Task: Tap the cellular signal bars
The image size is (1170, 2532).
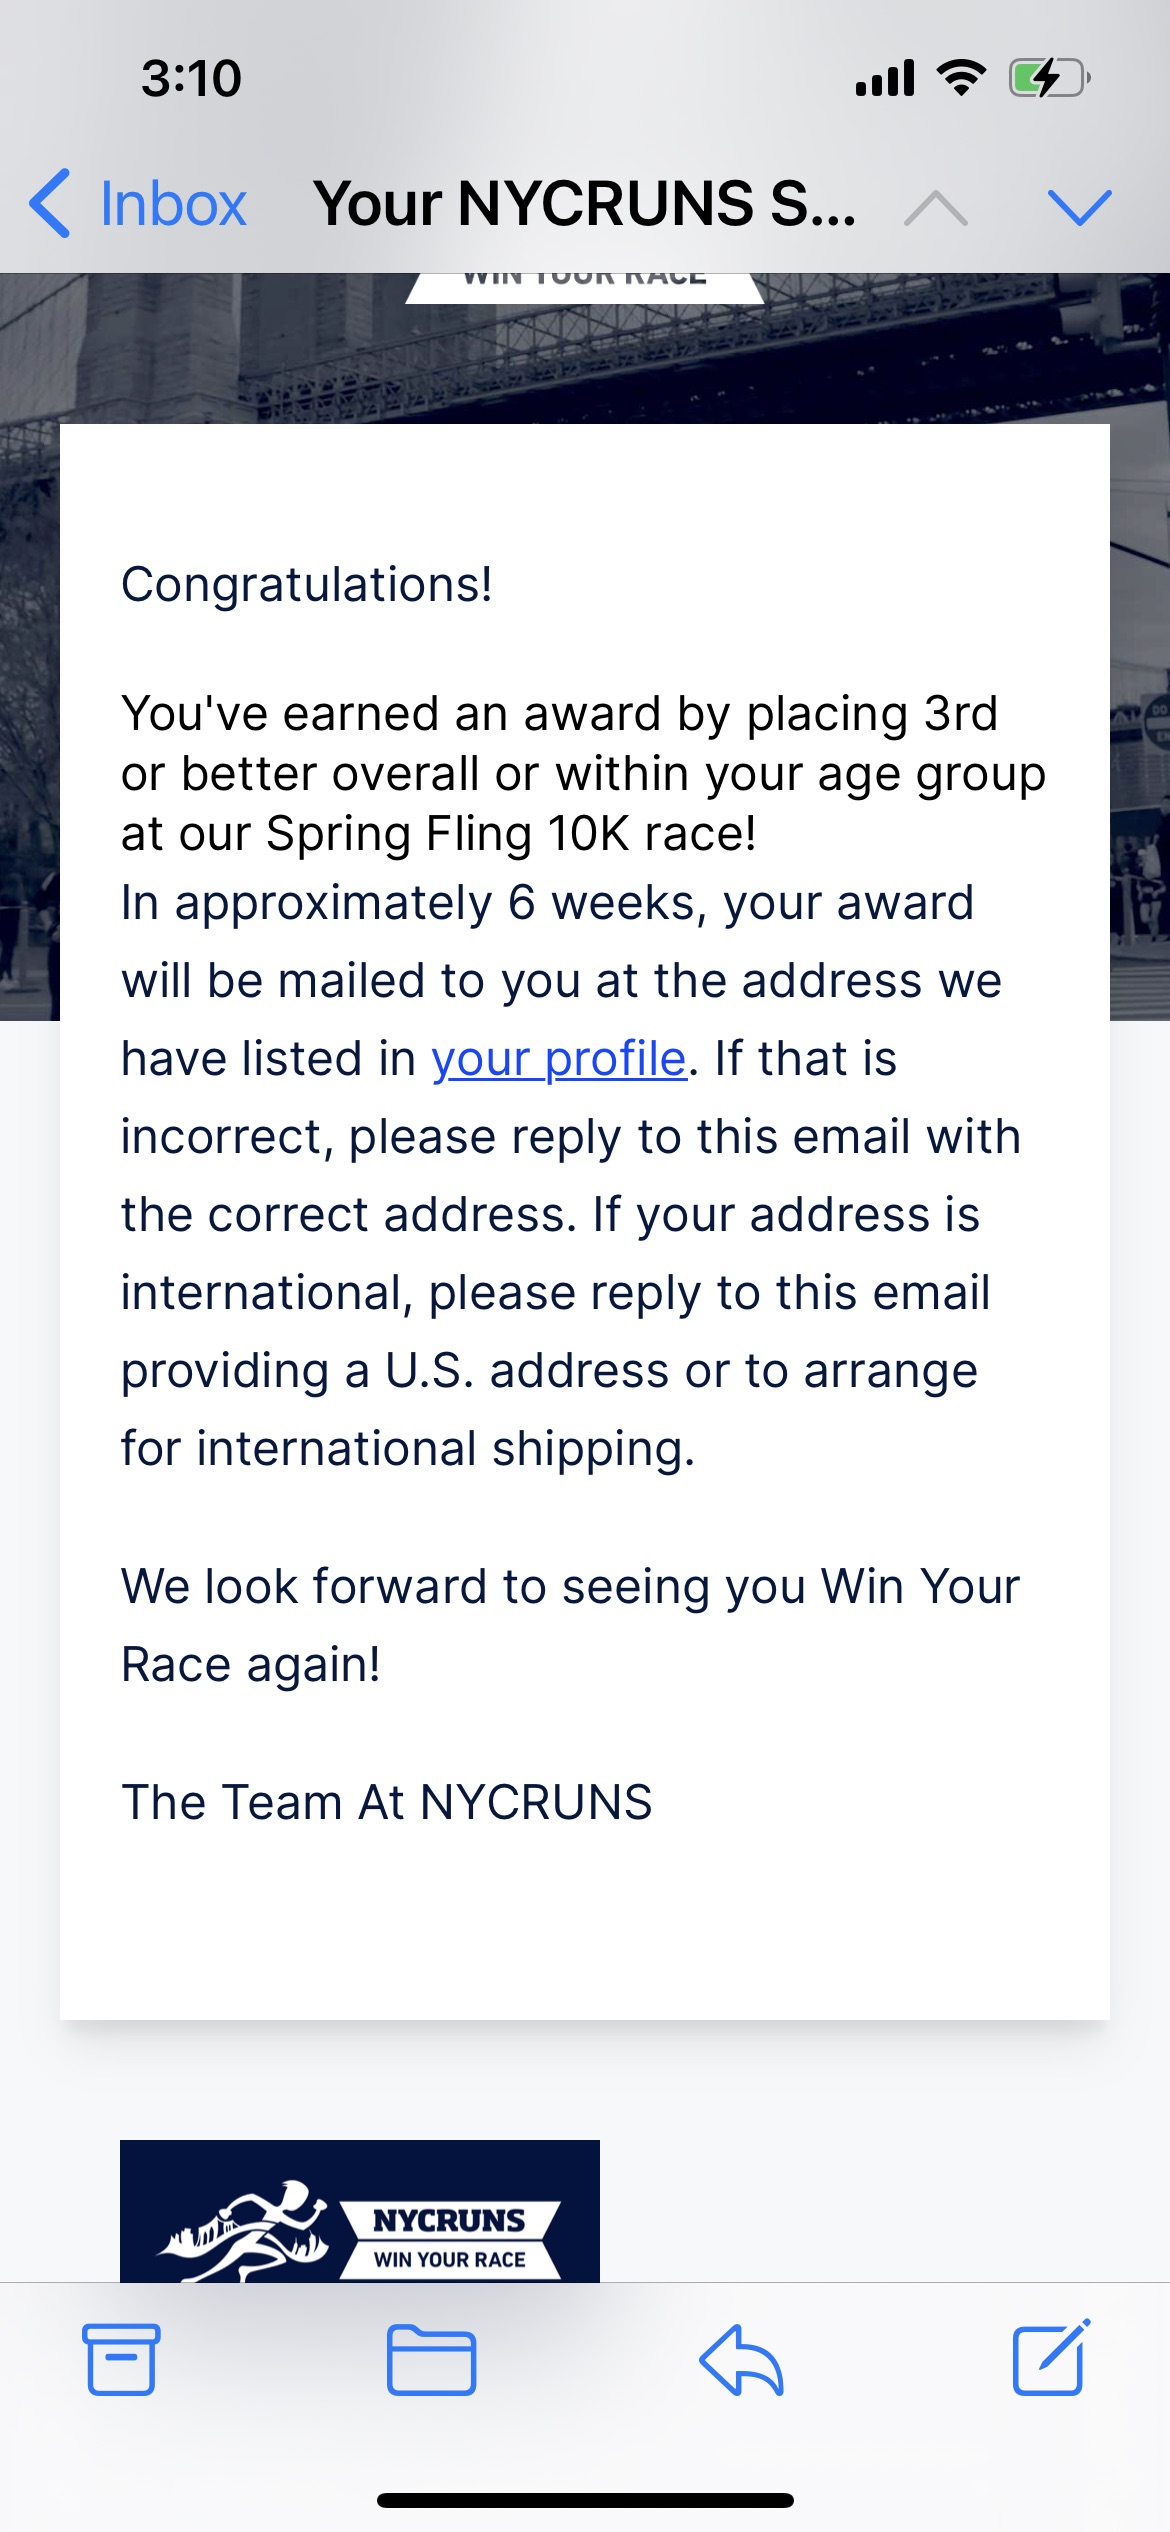Action: (x=885, y=78)
